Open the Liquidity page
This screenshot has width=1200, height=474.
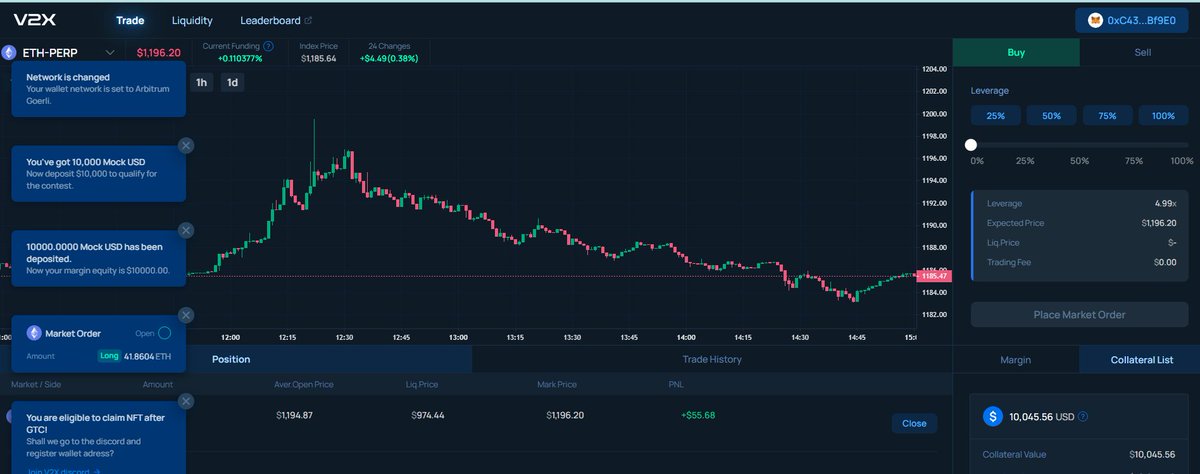click(x=192, y=20)
